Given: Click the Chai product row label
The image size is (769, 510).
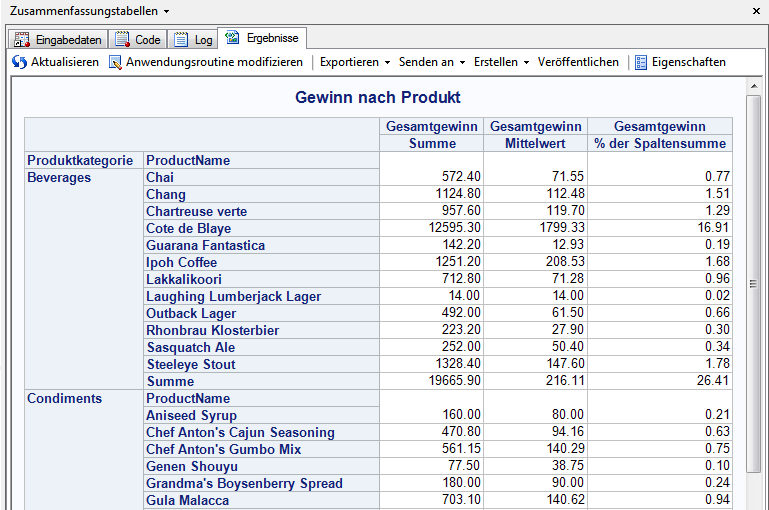Looking at the screenshot, I should (x=160, y=178).
